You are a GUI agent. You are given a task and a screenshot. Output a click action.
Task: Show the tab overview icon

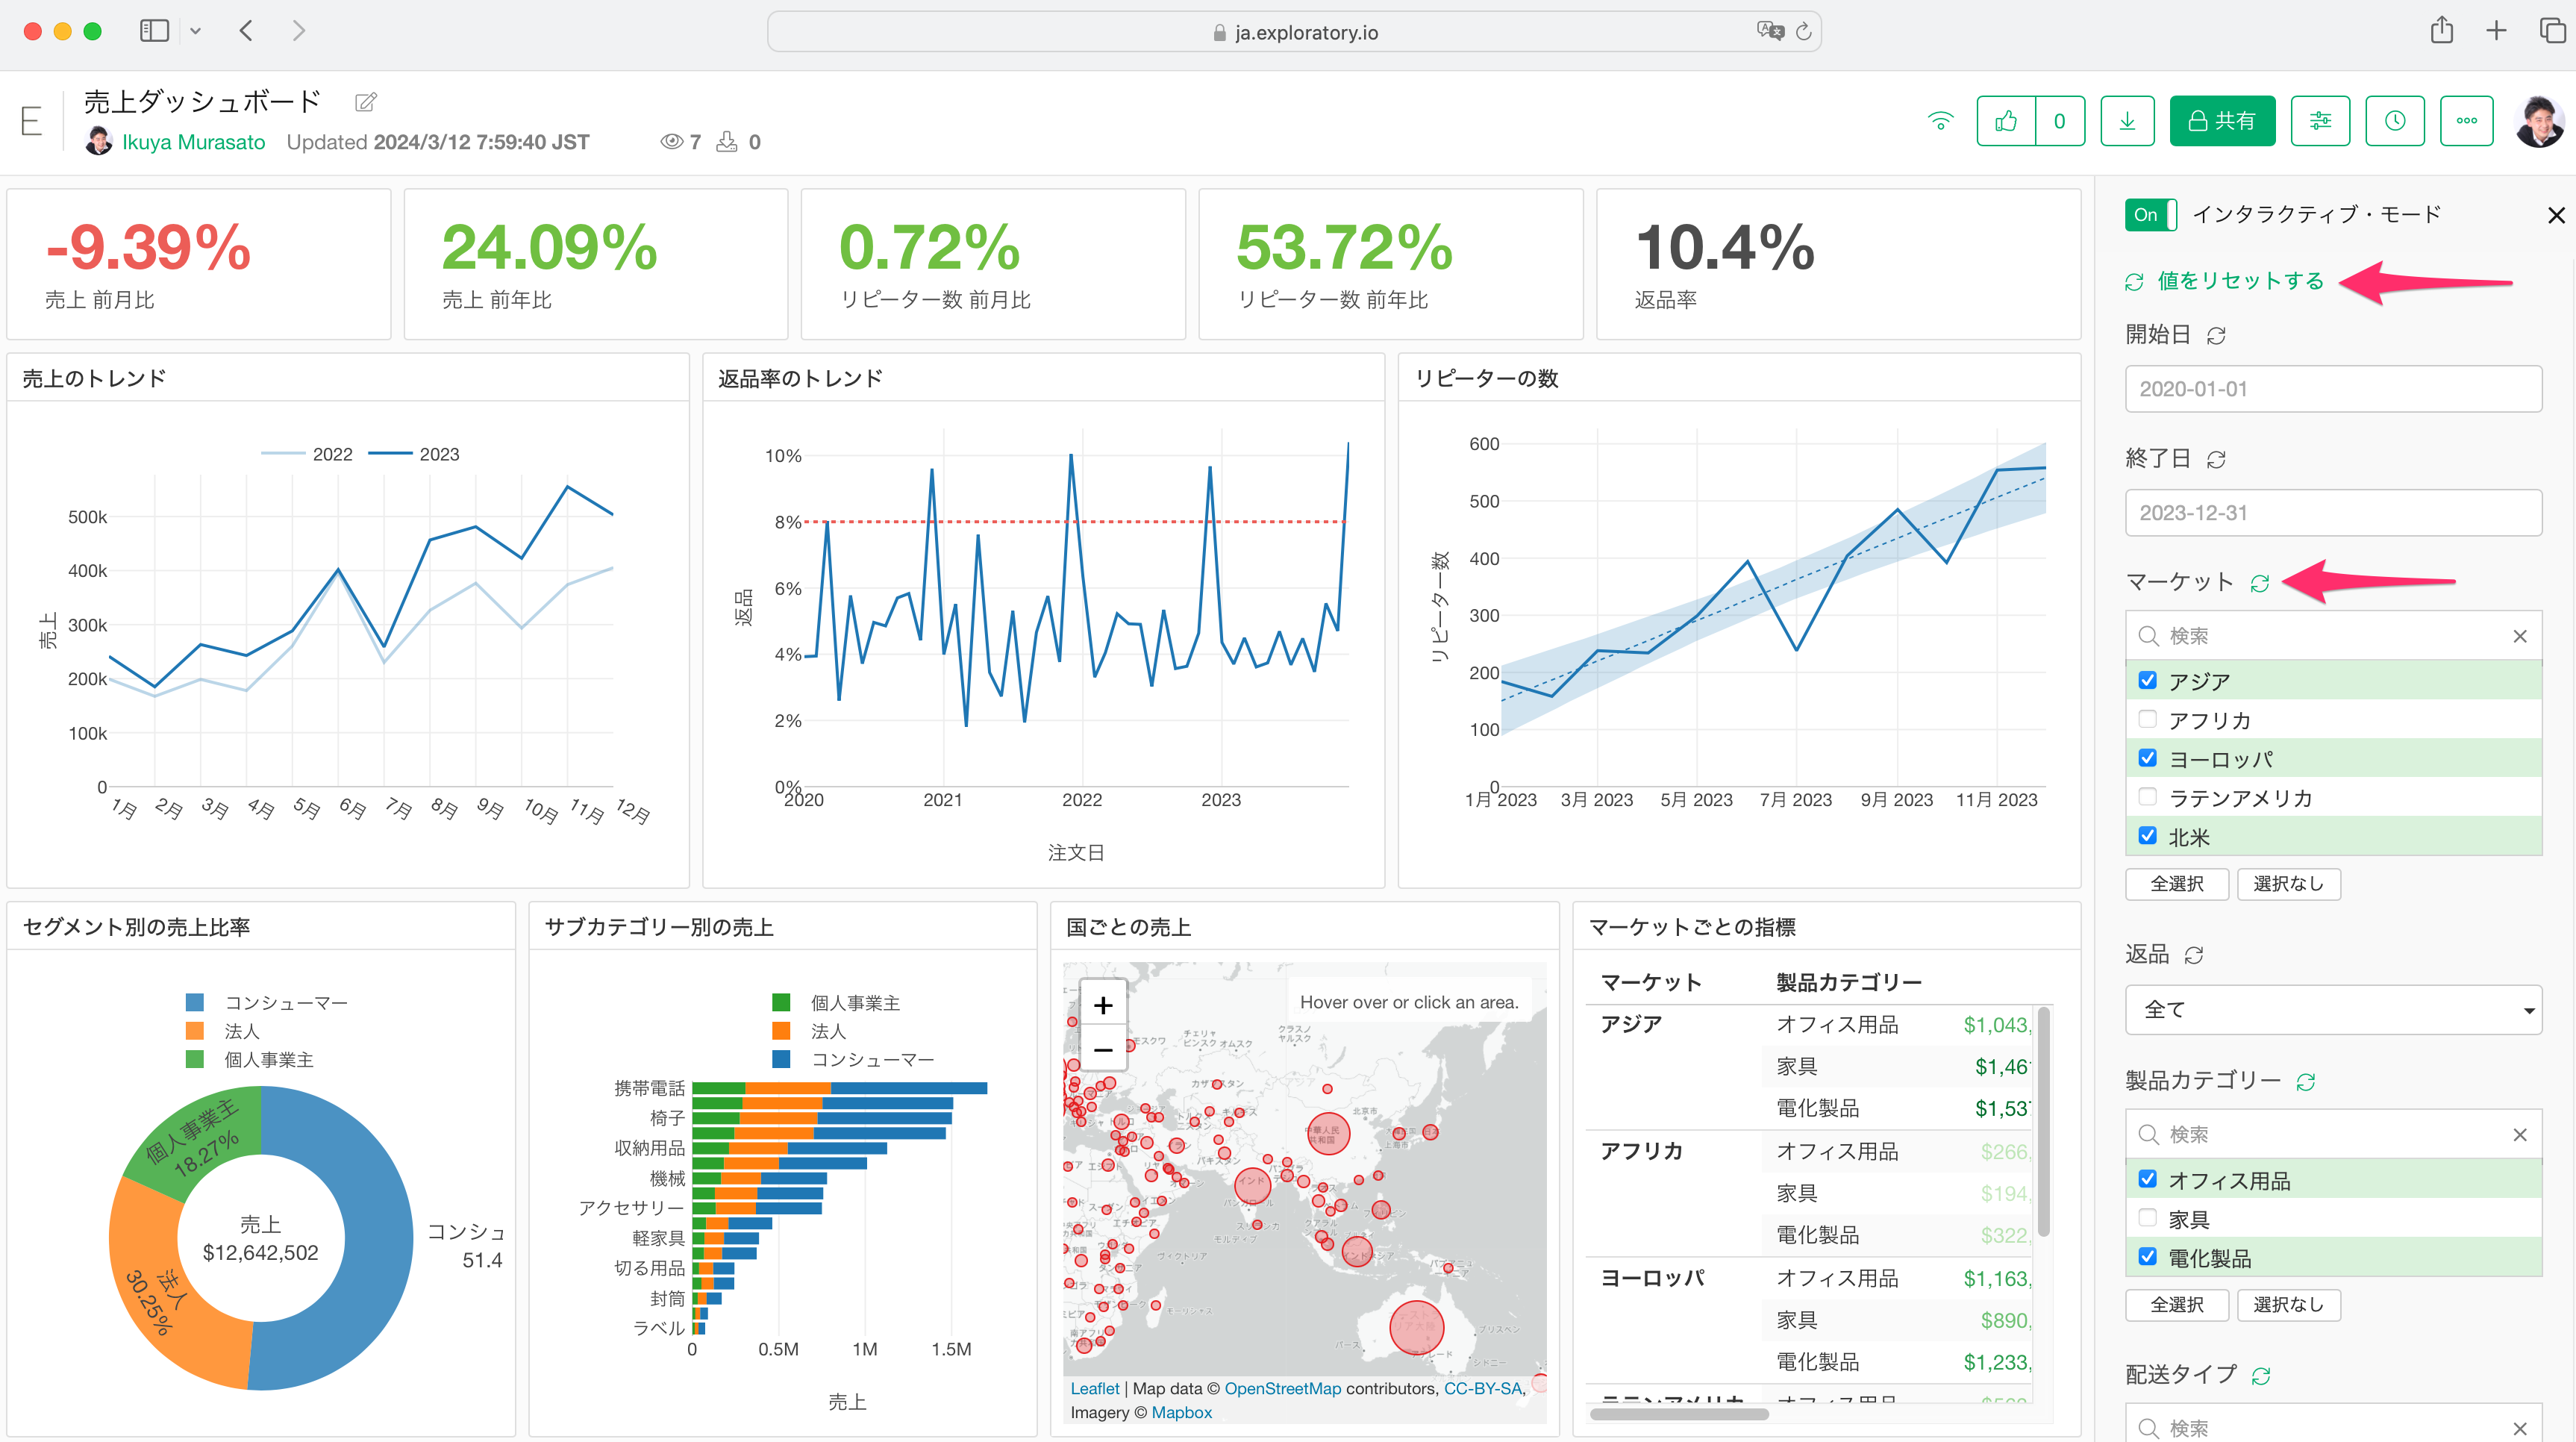coord(2552,31)
